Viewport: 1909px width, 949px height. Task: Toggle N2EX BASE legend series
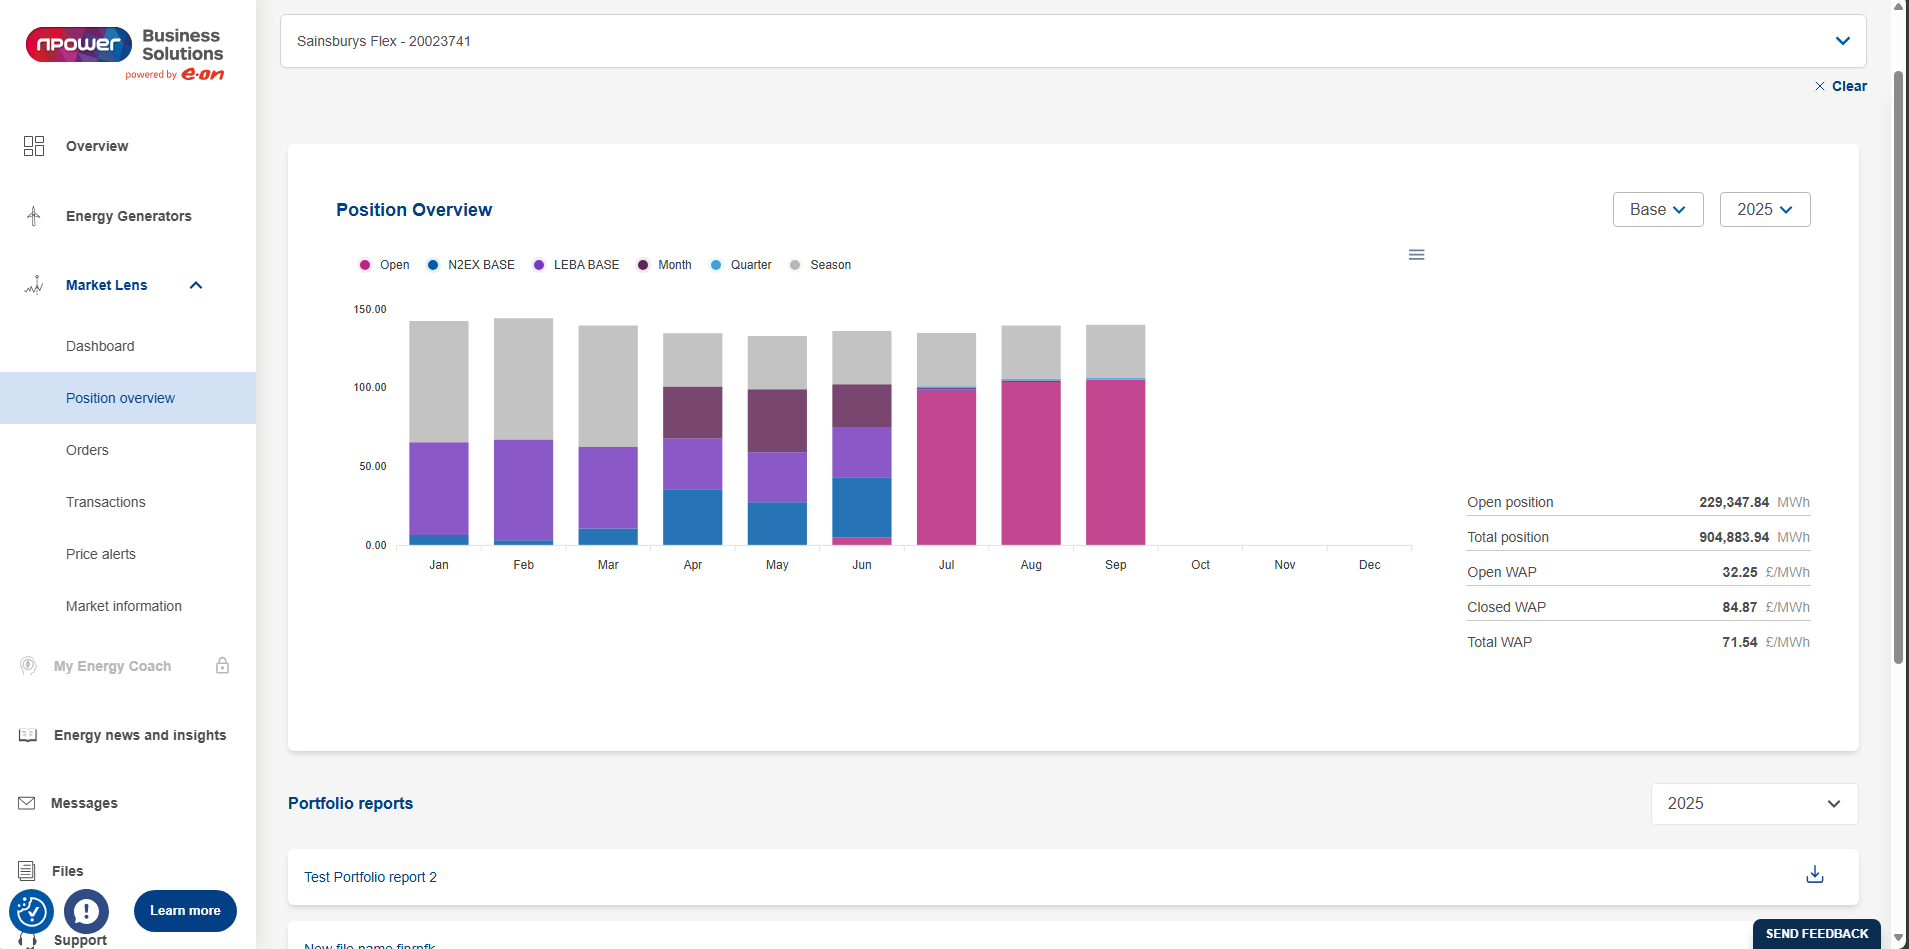(x=471, y=265)
